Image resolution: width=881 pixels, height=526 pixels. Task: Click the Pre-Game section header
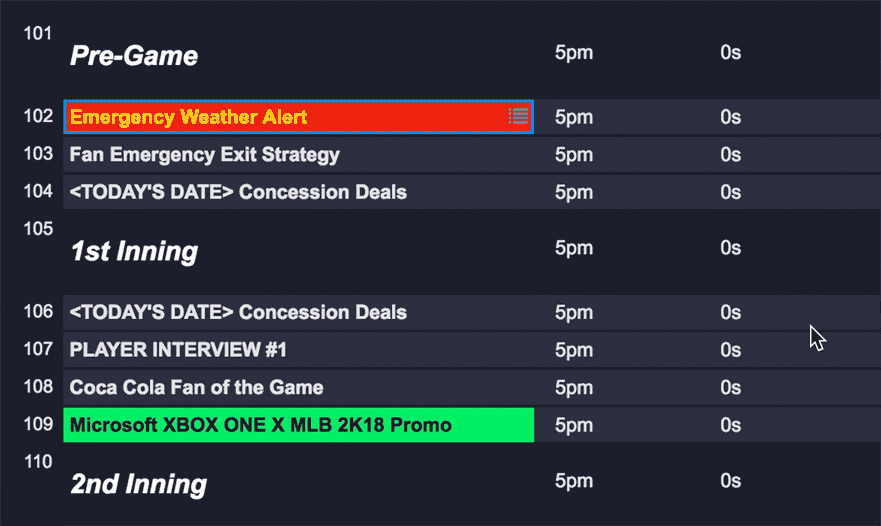coord(134,56)
